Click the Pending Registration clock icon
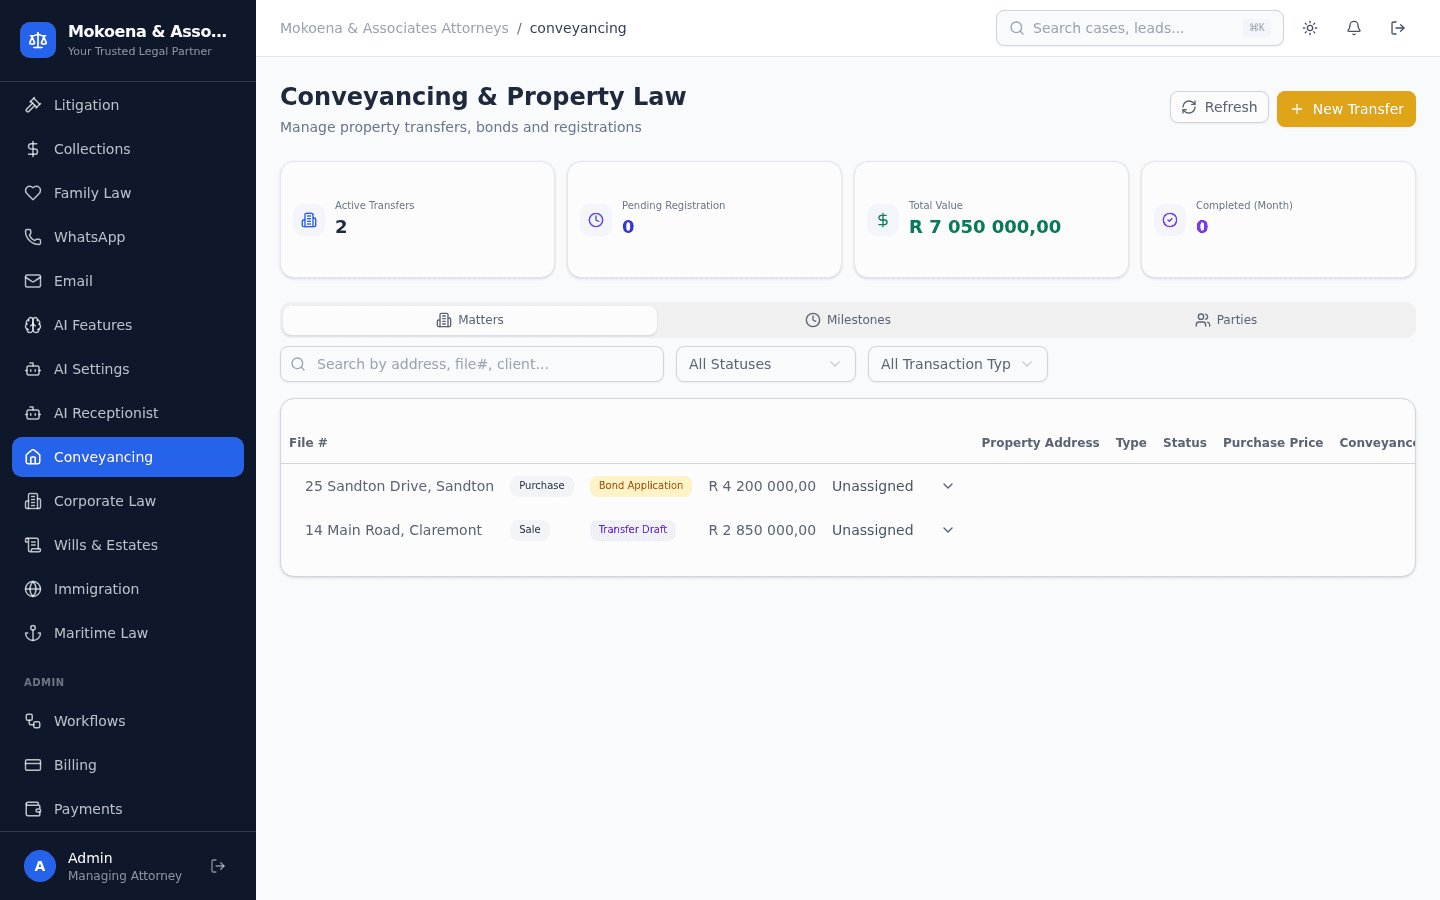This screenshot has height=900, width=1440. 596,220
